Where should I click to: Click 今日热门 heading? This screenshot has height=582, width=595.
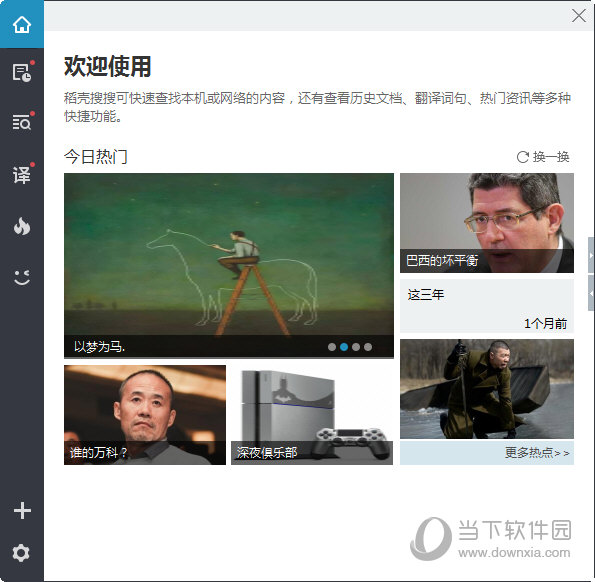click(x=96, y=157)
